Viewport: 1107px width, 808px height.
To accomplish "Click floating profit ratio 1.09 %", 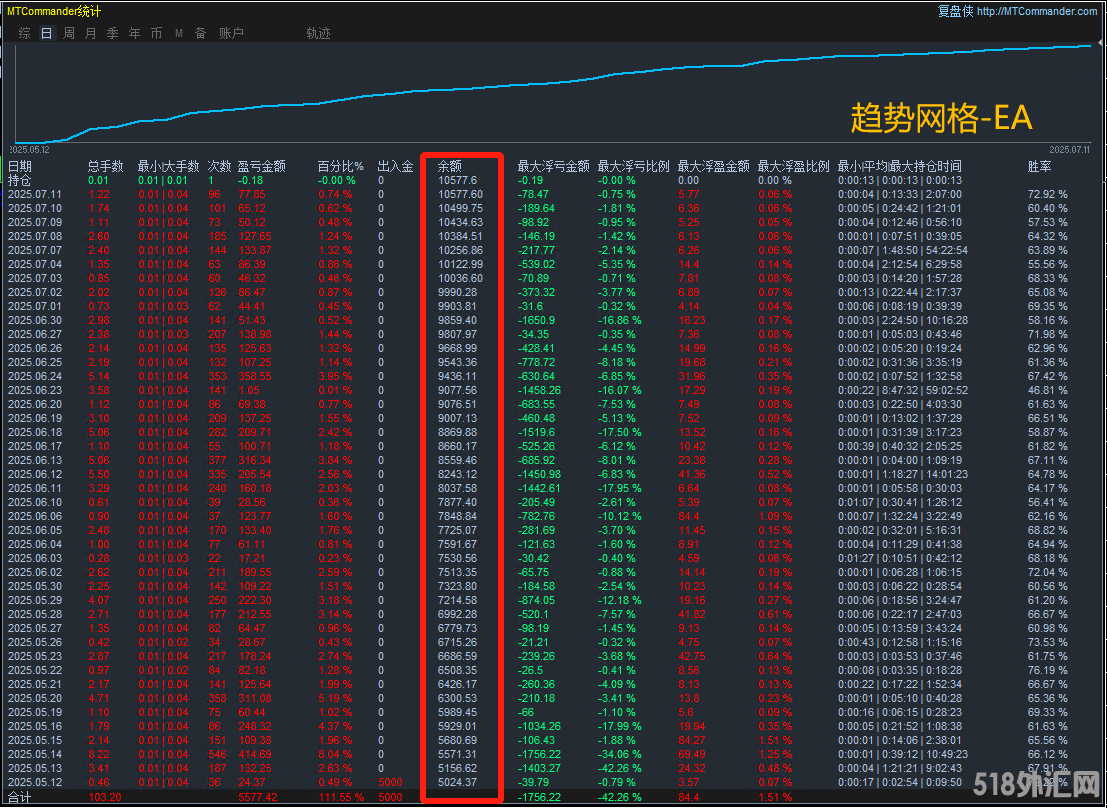I will pyautogui.click(x=774, y=516).
